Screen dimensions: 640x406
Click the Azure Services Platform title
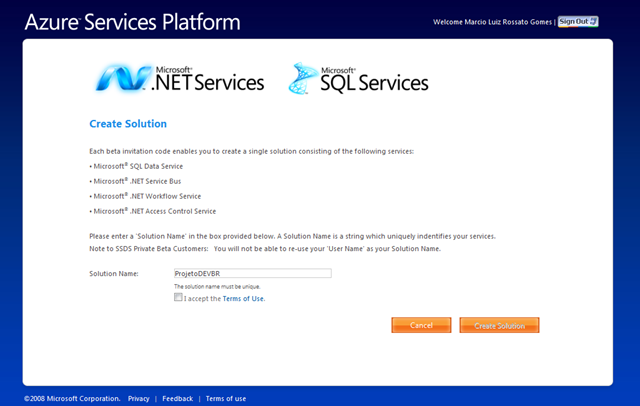[x=133, y=22]
